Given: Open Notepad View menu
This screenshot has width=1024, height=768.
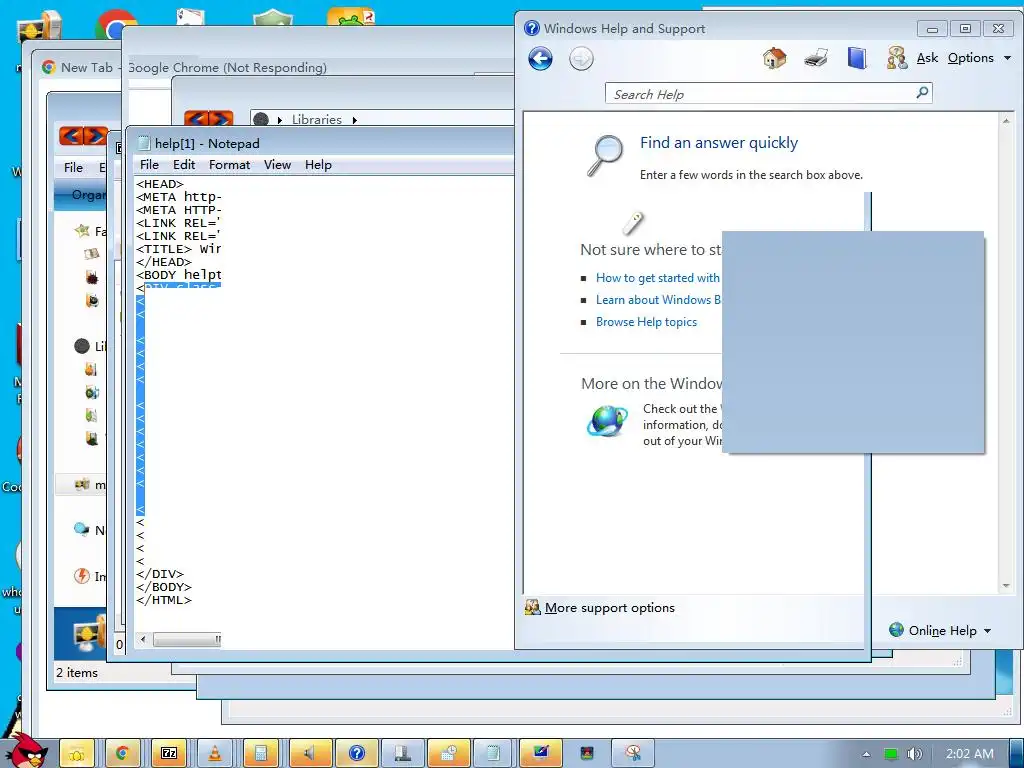Looking at the screenshot, I should tap(277, 165).
